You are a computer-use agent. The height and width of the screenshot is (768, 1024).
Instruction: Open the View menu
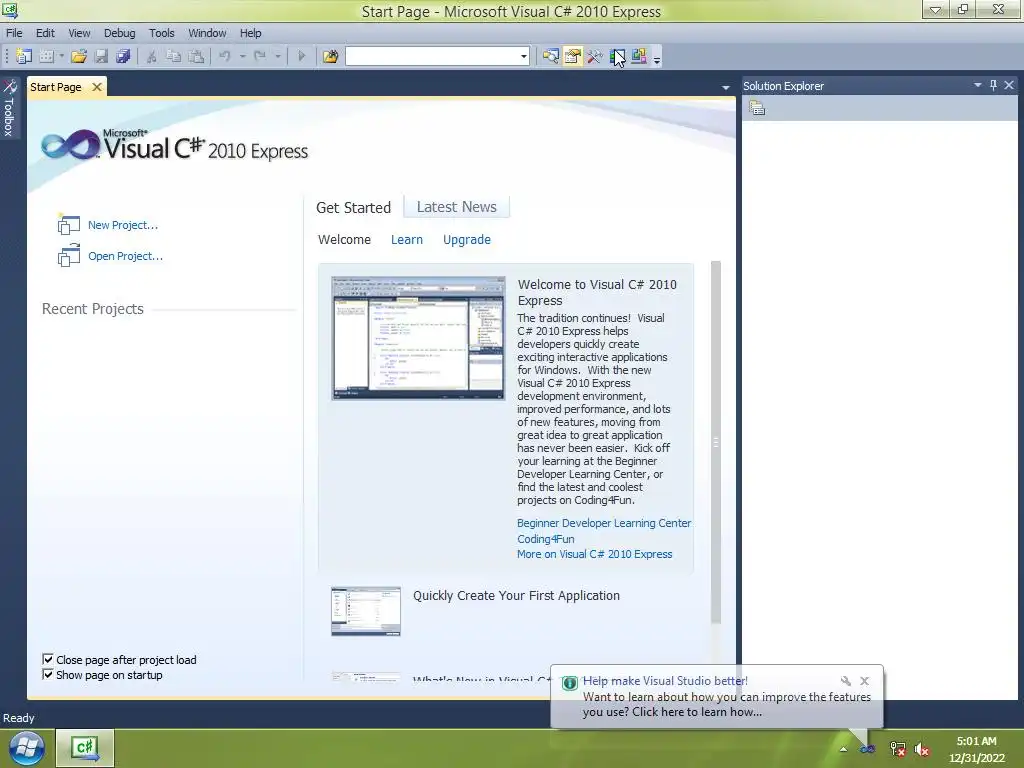pos(79,33)
